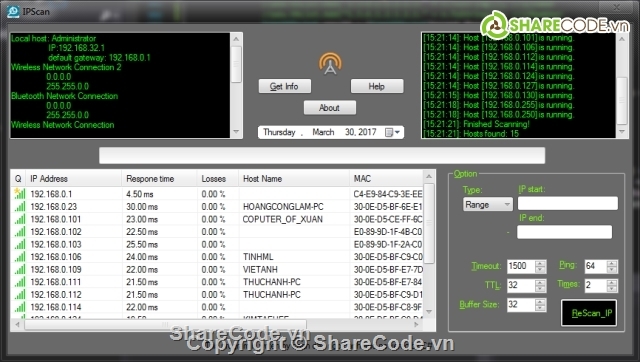The image size is (640, 362).
Task: Click the About button
Action: point(329,108)
